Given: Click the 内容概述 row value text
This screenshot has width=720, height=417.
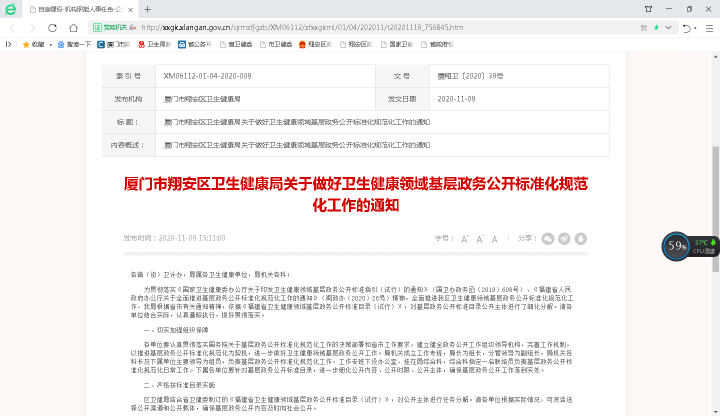Looking at the screenshot, I should pos(297,145).
